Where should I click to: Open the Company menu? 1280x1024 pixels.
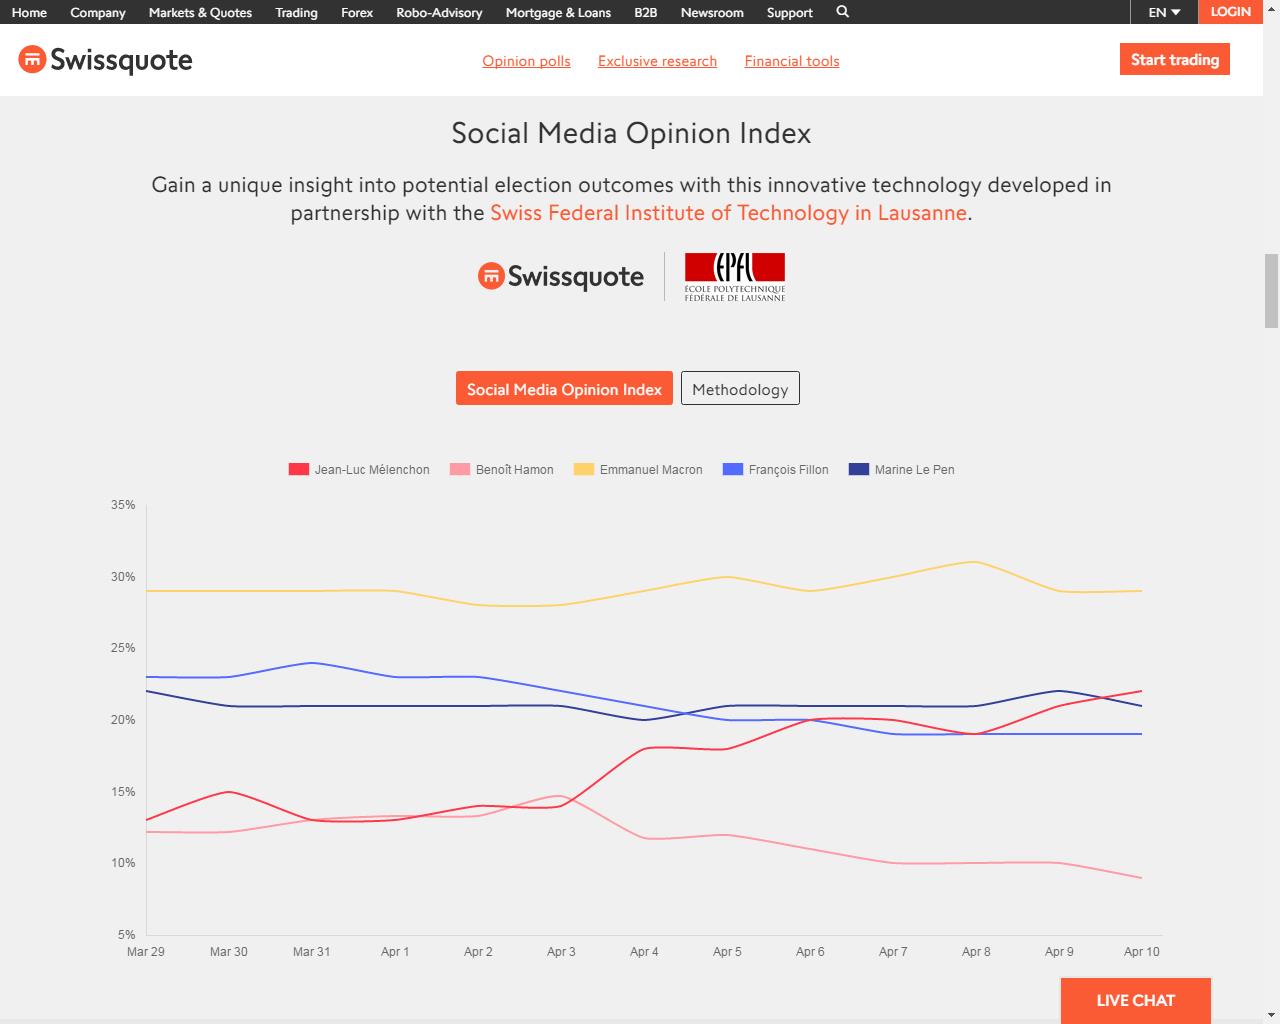(x=98, y=13)
